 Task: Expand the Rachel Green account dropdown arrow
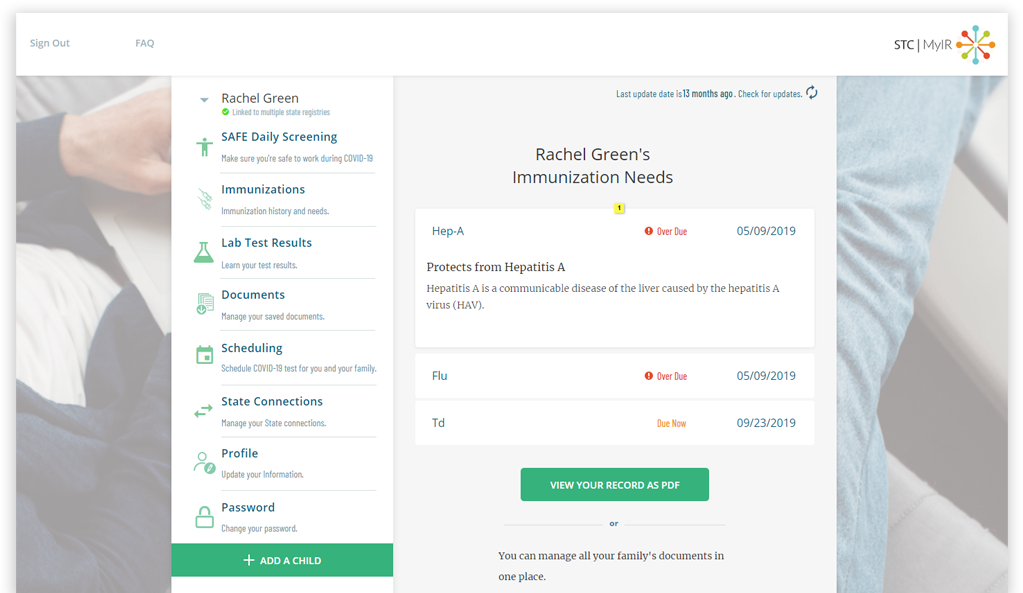point(204,100)
